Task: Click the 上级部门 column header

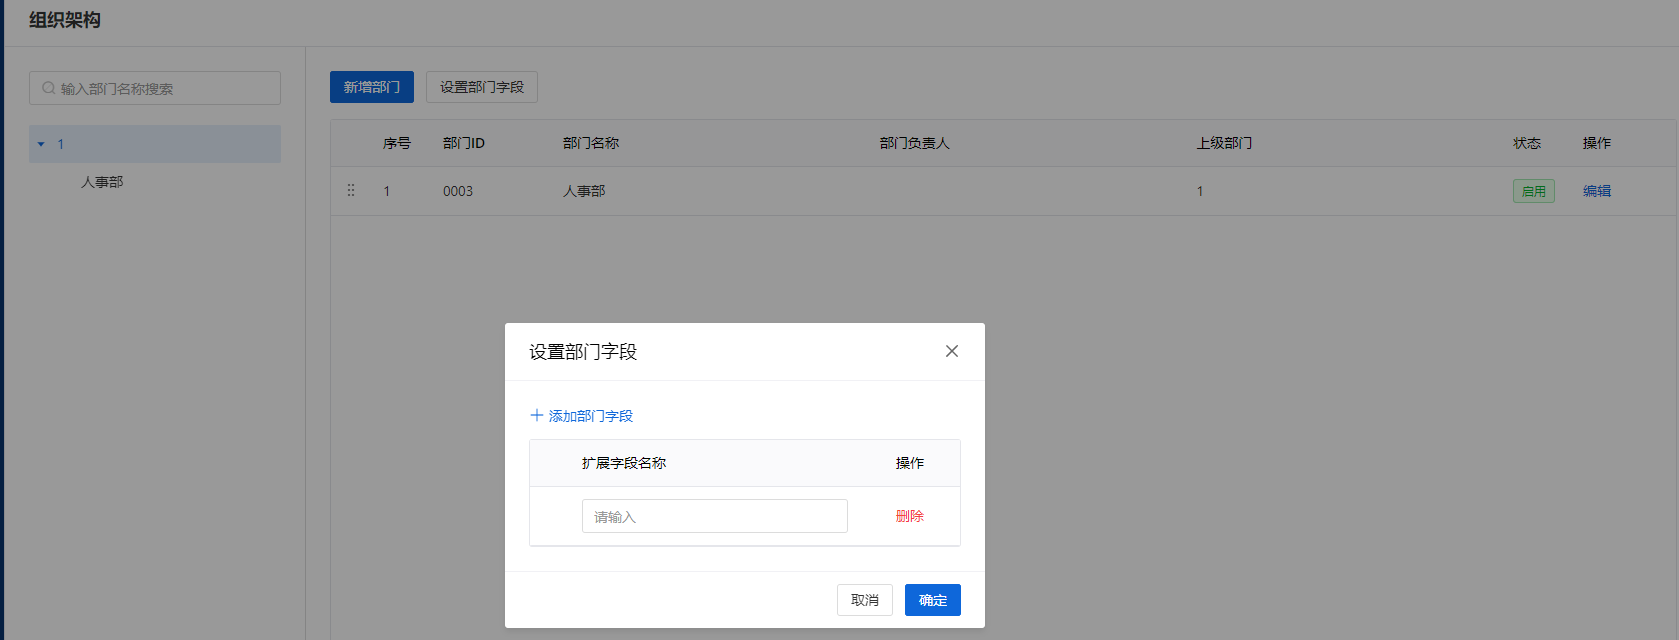Action: coord(1224,143)
